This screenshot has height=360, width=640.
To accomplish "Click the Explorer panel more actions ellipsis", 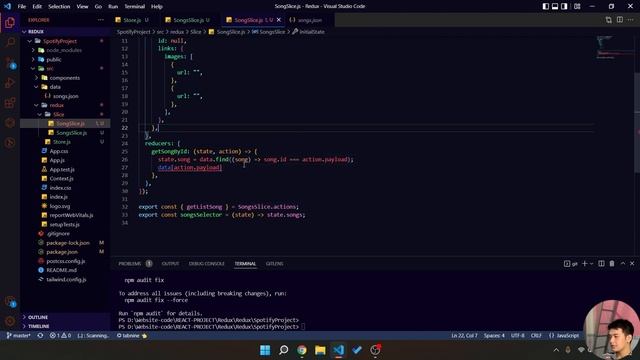I will coord(100,20).
